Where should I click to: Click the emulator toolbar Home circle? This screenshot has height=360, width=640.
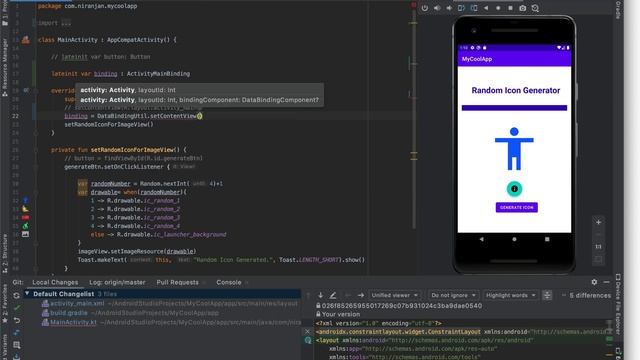tap(498, 8)
